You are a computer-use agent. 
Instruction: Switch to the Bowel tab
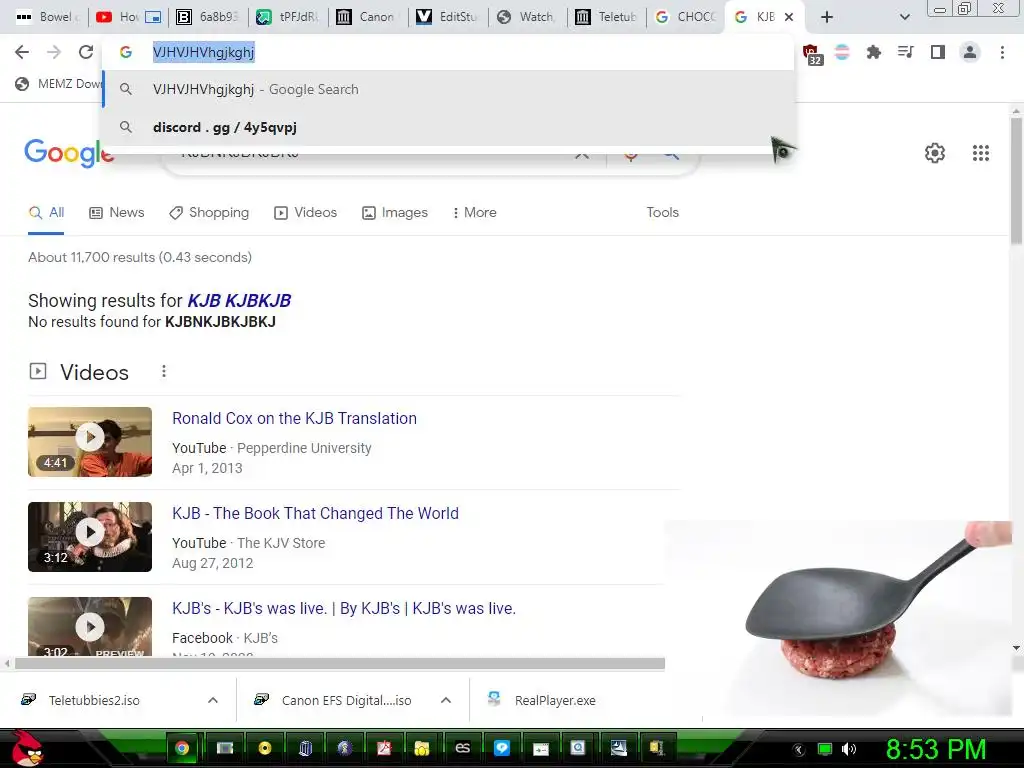46,17
